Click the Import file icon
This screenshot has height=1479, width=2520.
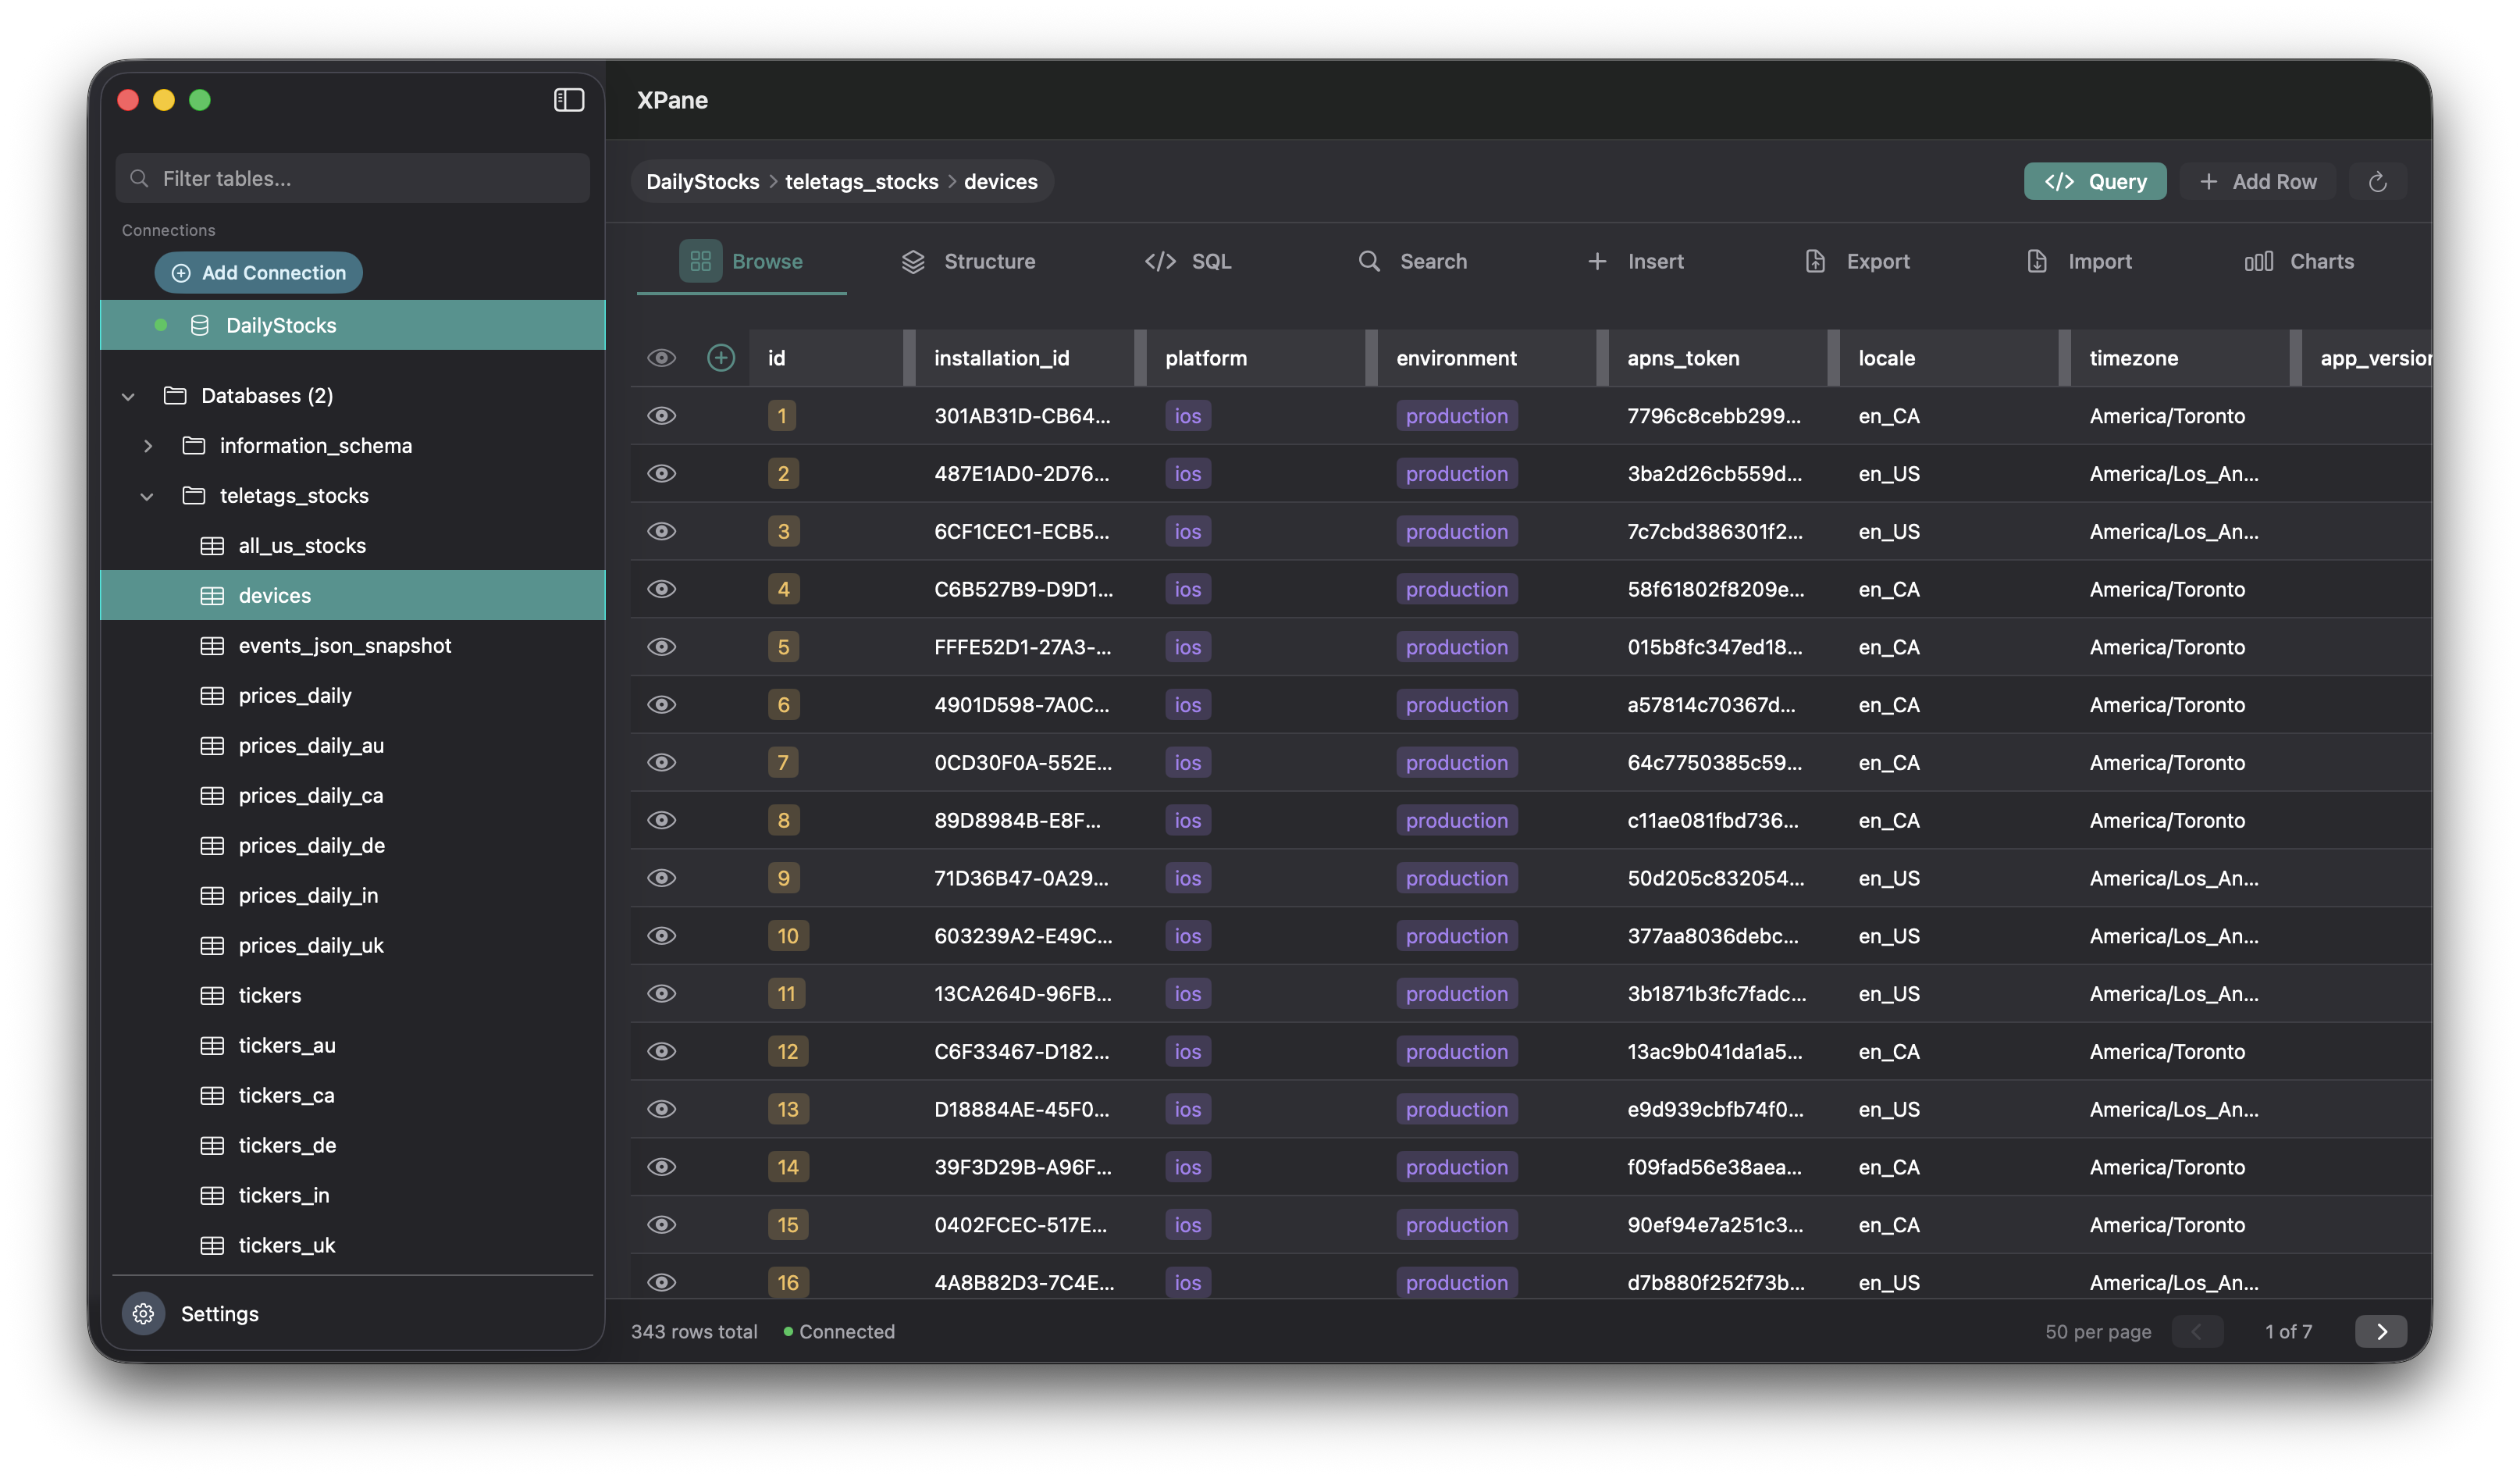click(x=2037, y=261)
